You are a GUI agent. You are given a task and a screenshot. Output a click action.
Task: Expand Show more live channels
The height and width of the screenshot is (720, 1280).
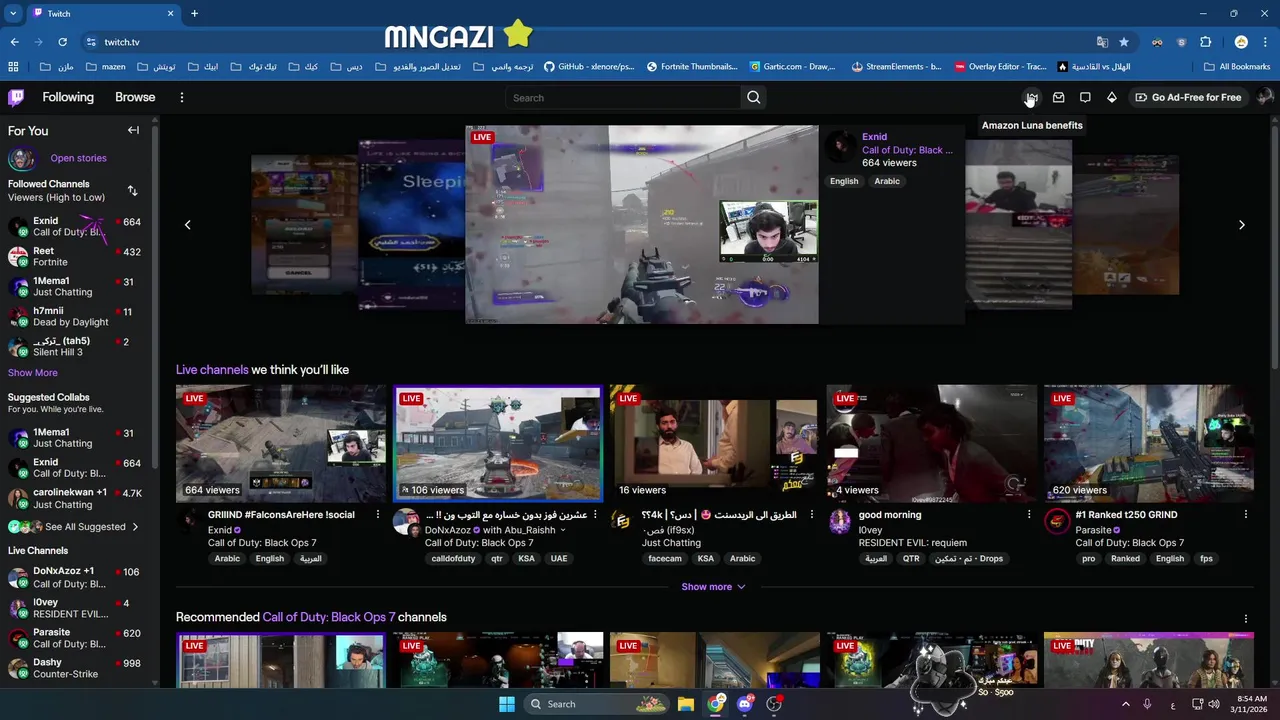pos(713,586)
